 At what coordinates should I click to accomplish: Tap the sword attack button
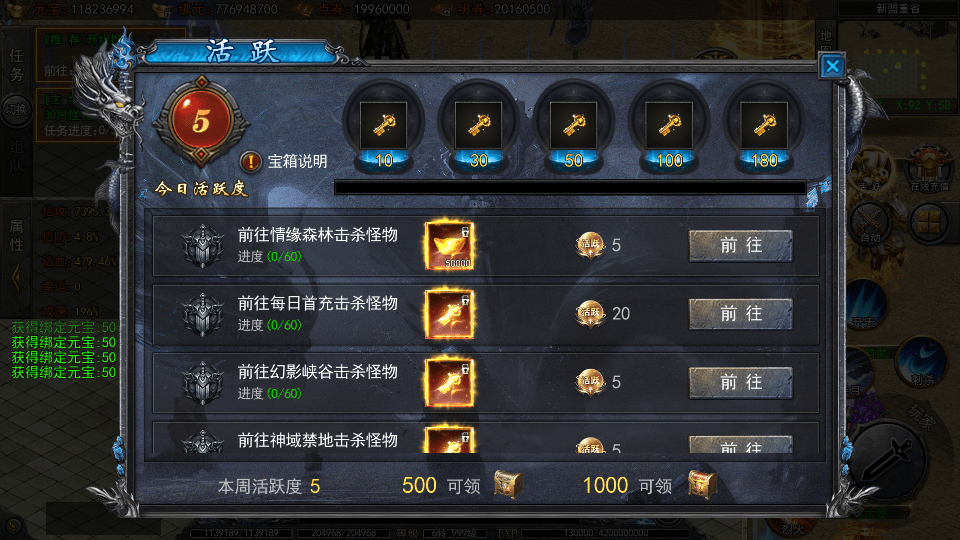click(887, 458)
